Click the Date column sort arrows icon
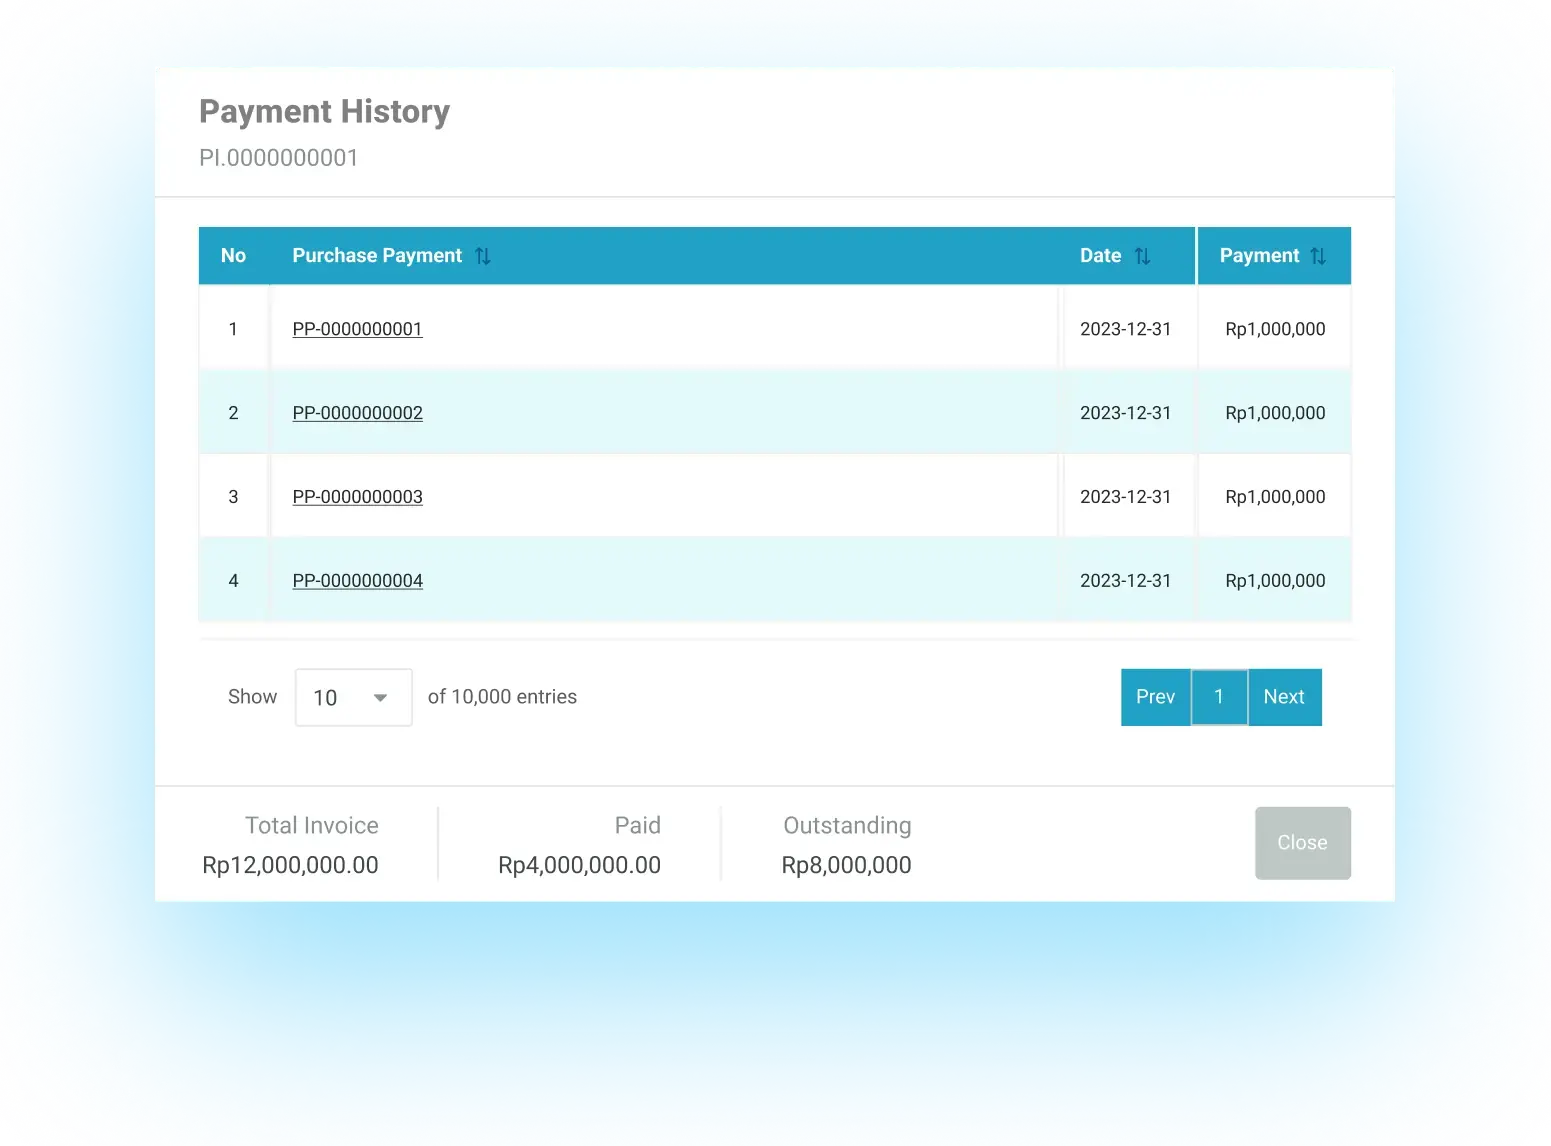Image resolution: width=1551 pixels, height=1146 pixels. pos(1142,256)
